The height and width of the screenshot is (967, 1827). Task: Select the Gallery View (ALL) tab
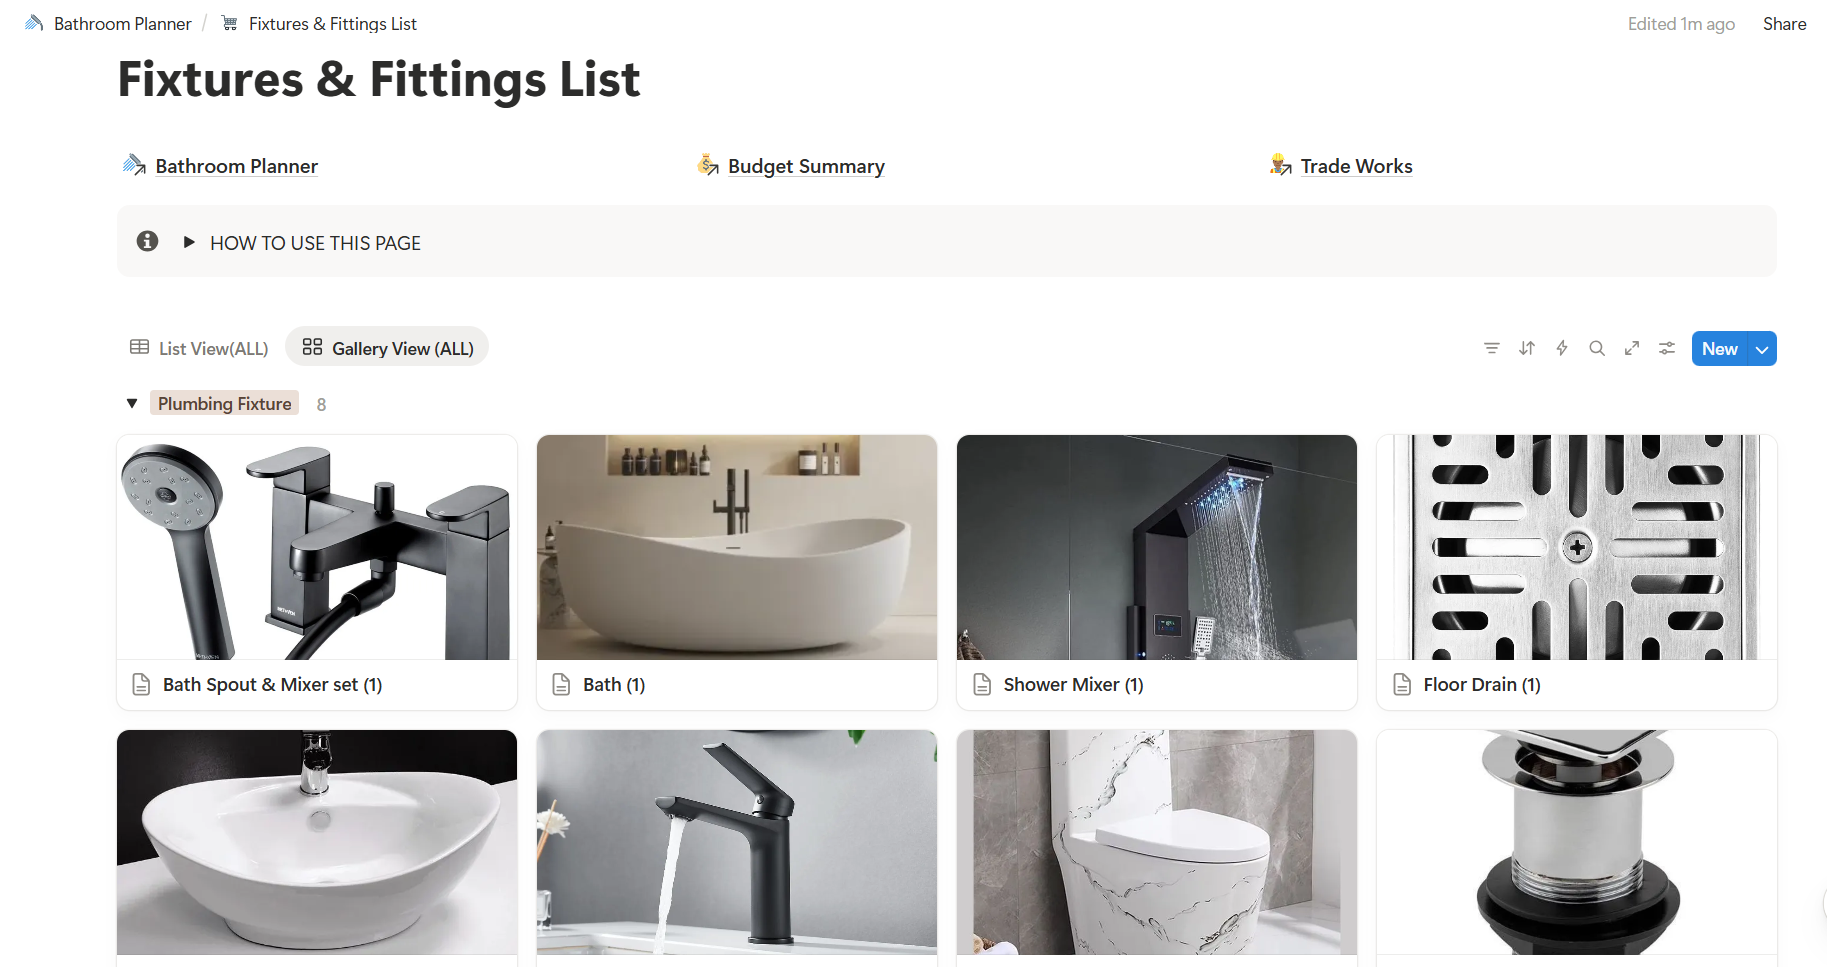387,348
